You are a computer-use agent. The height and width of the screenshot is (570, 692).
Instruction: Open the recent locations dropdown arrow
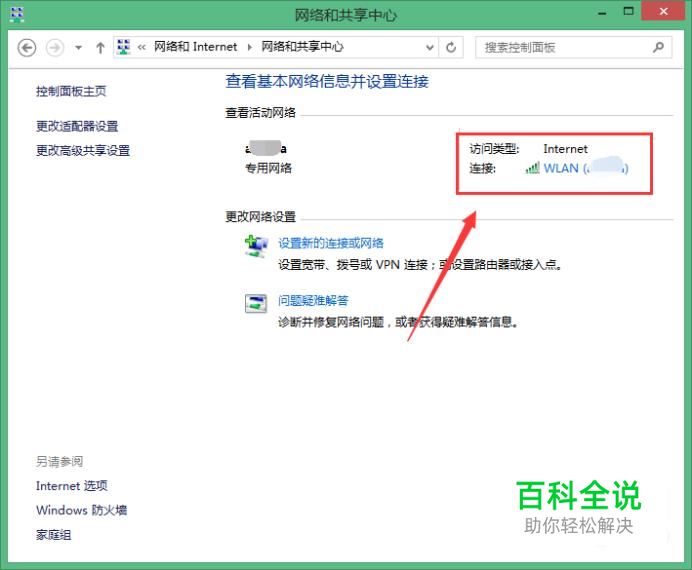[x=78, y=47]
